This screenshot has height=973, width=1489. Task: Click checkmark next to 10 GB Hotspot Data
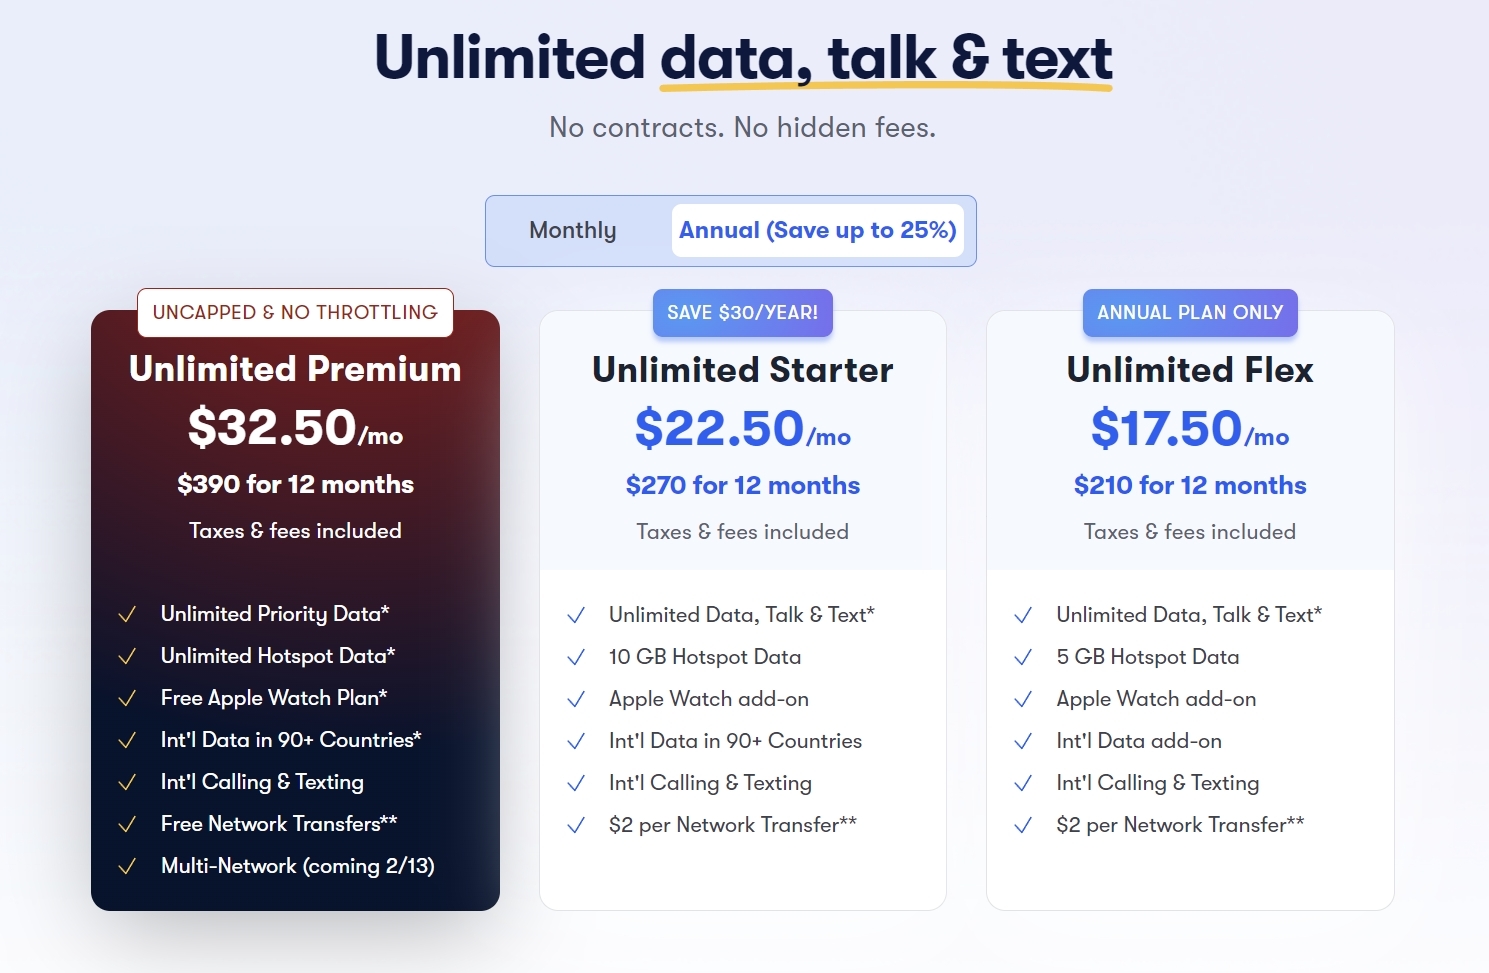[576, 657]
